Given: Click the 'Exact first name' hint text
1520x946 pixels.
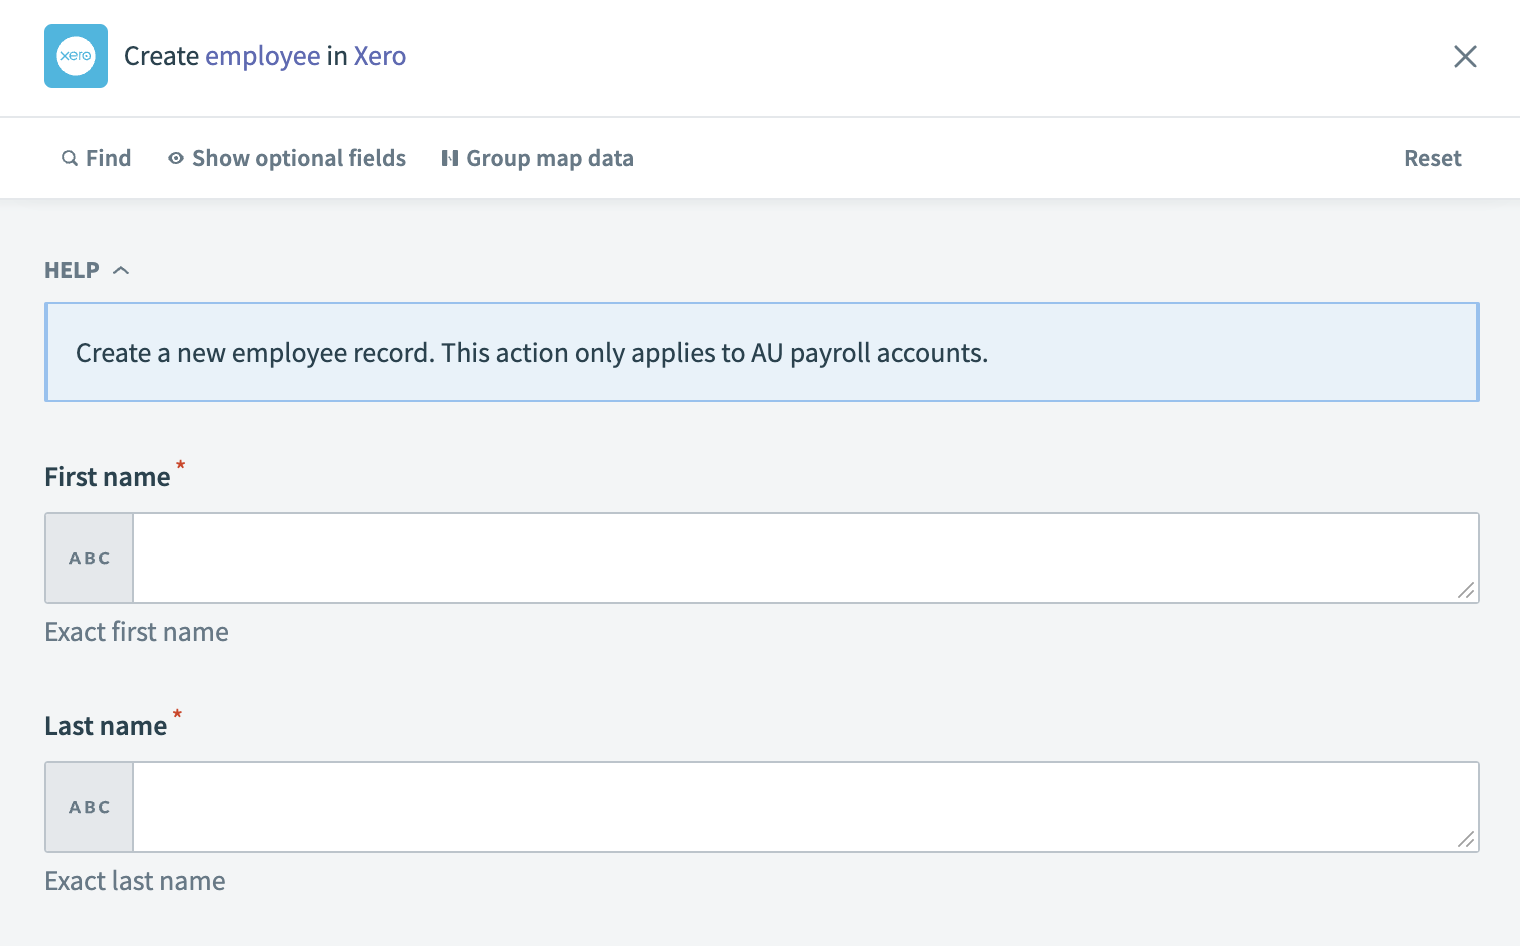Looking at the screenshot, I should 137,632.
